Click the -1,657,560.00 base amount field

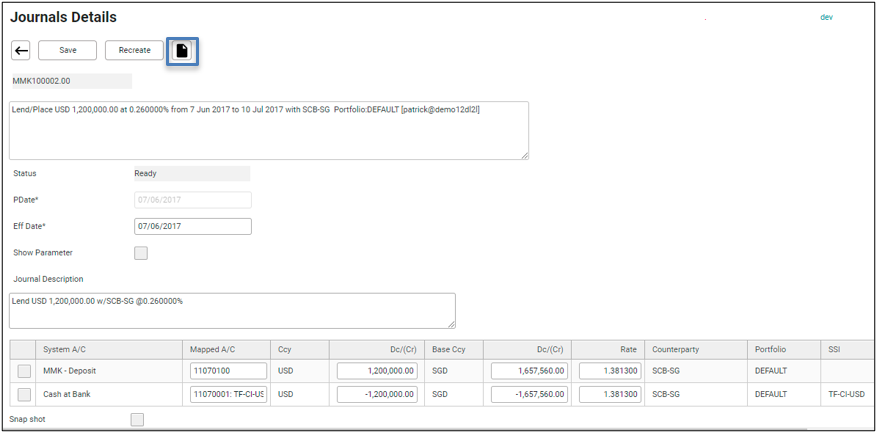530,394
